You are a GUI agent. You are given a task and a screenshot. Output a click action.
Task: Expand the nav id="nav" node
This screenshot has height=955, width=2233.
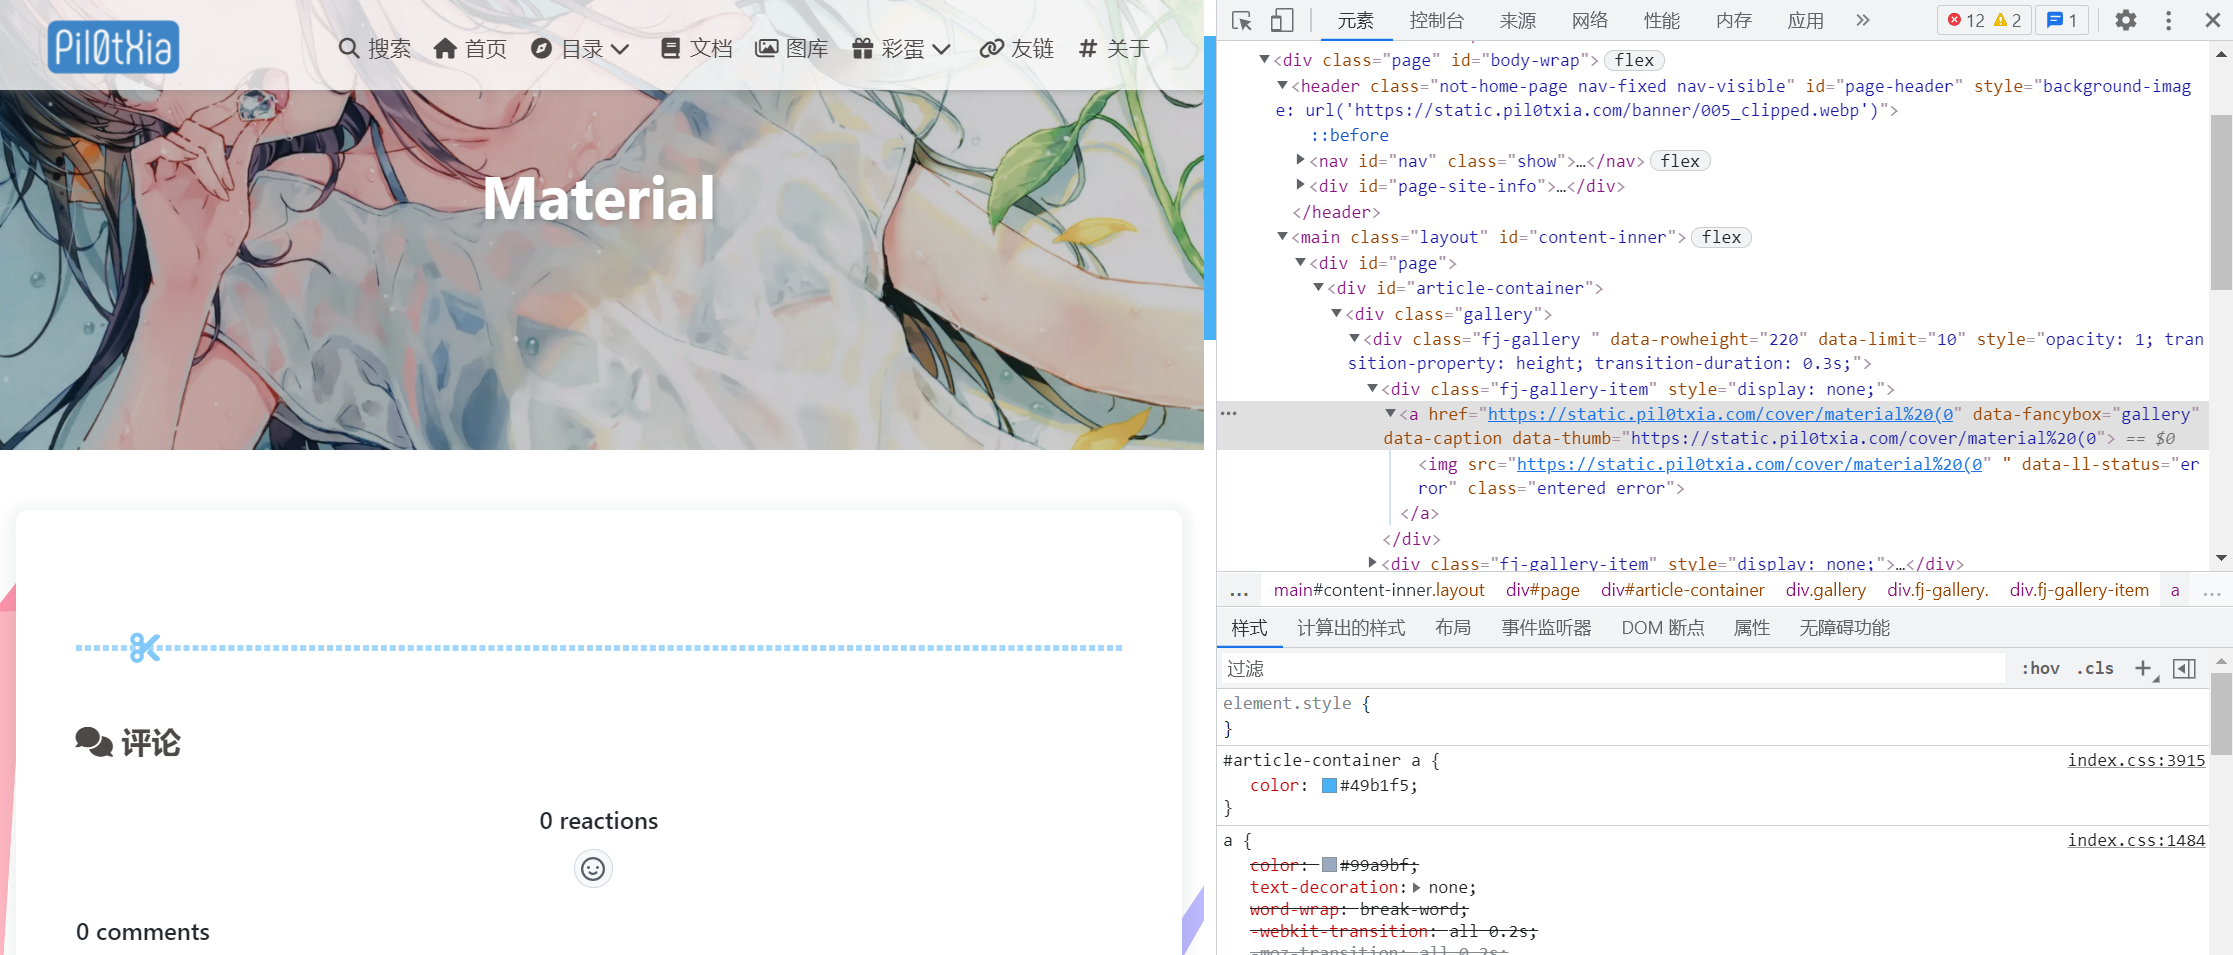pos(1299,160)
